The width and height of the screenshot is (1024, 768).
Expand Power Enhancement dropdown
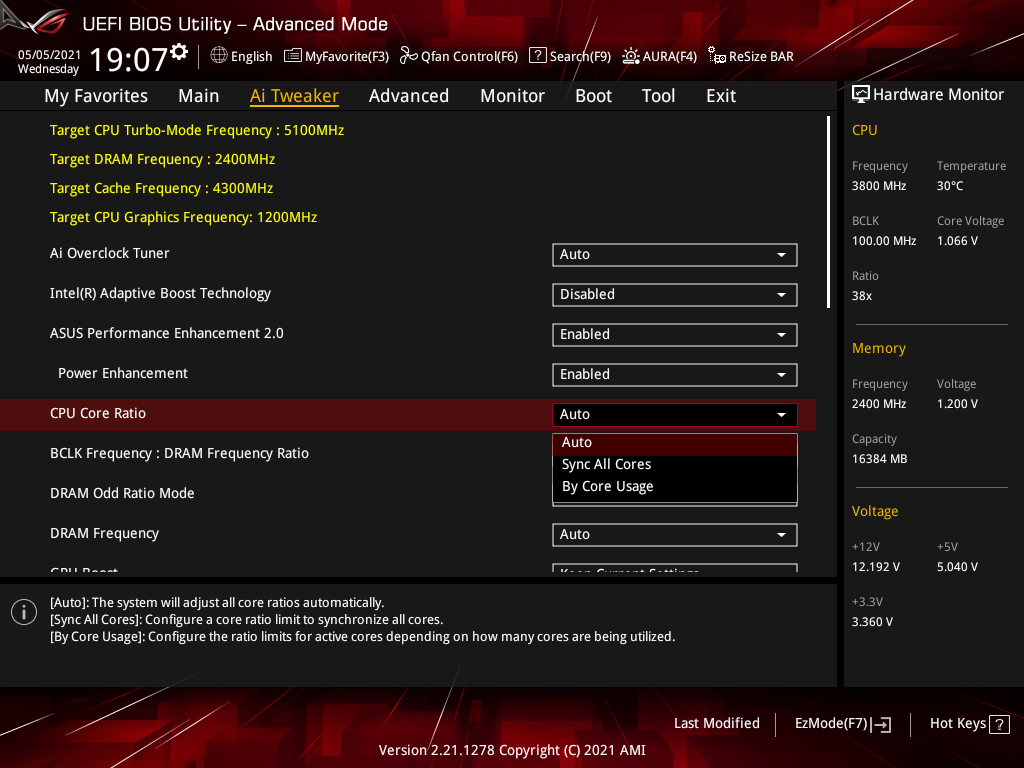click(x=675, y=375)
